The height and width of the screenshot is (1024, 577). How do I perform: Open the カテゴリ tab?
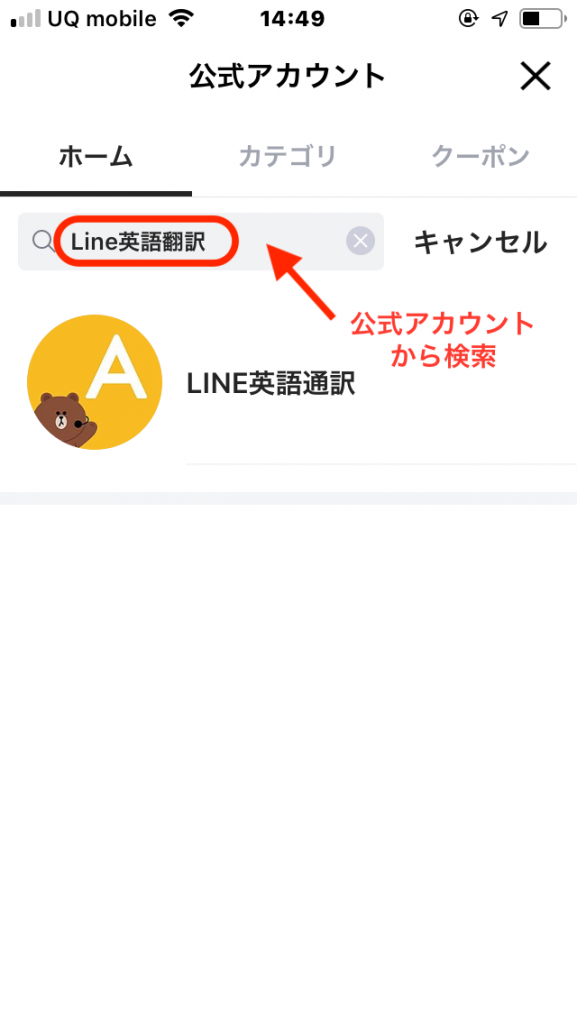tap(288, 157)
